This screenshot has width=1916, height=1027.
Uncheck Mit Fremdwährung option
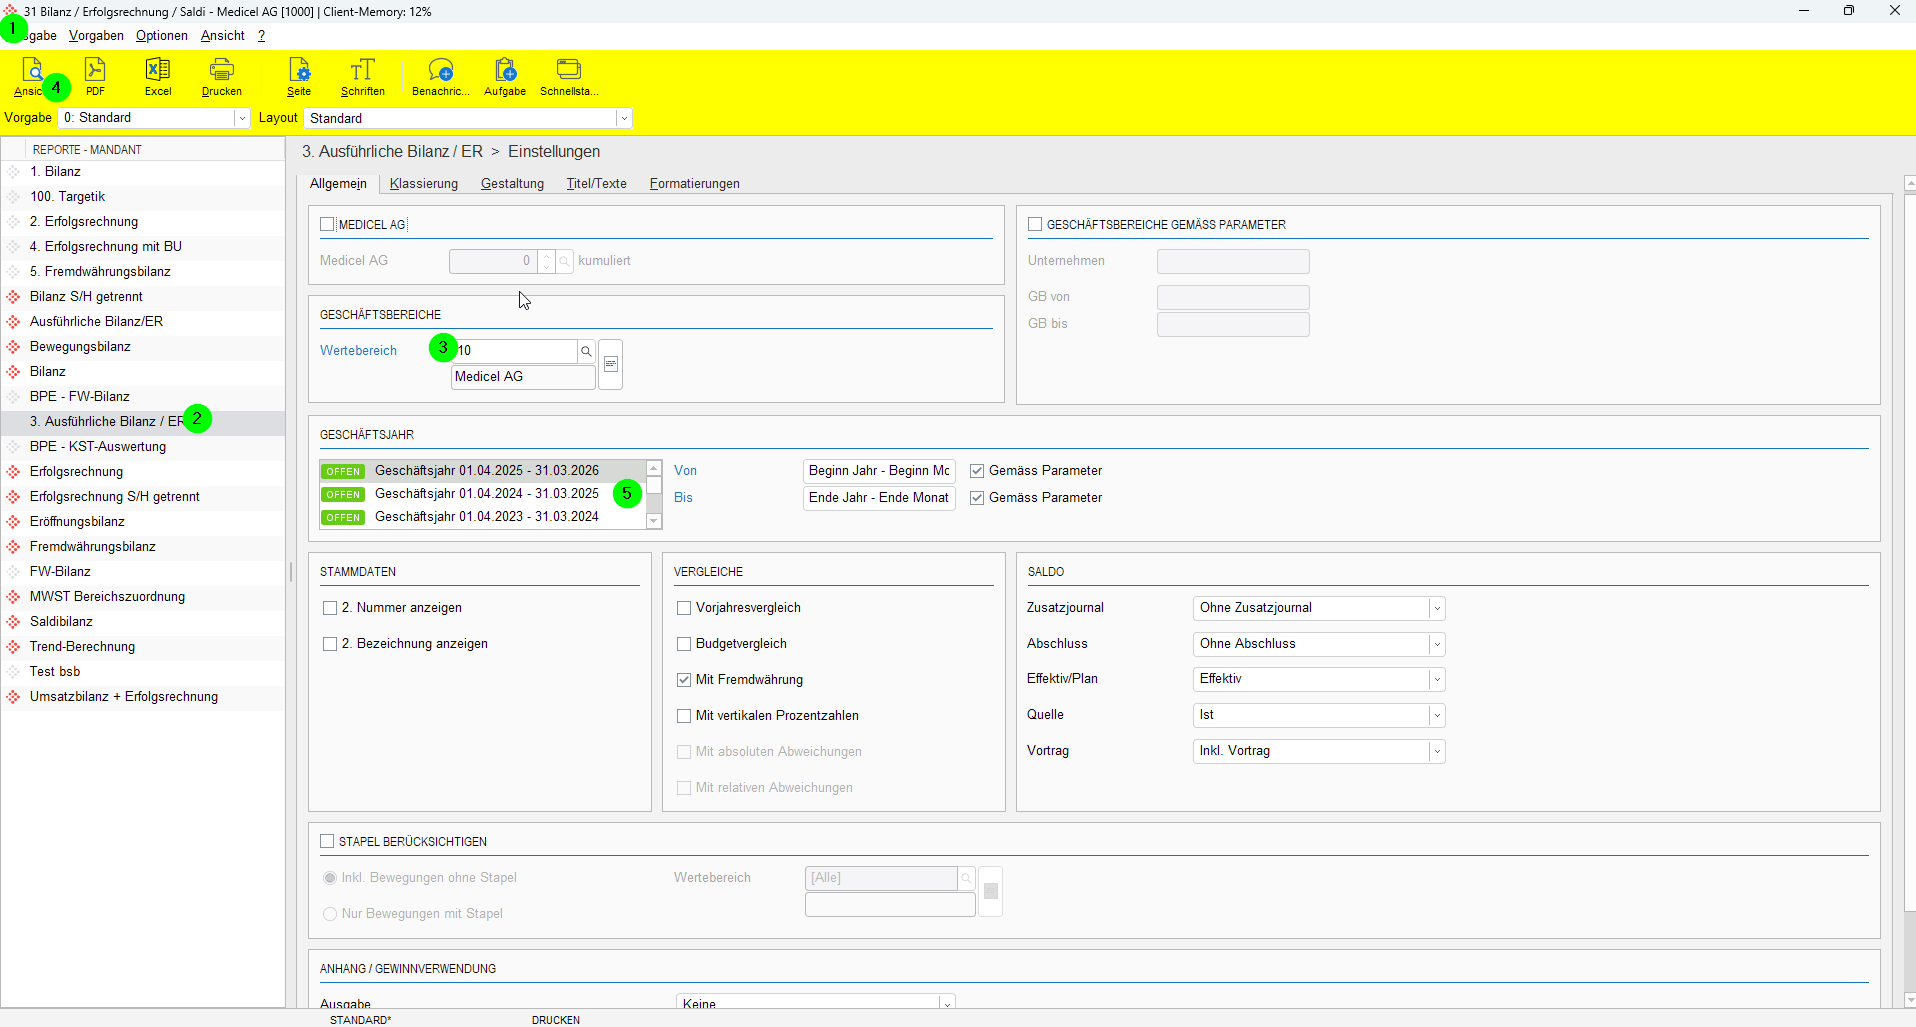pyautogui.click(x=684, y=680)
